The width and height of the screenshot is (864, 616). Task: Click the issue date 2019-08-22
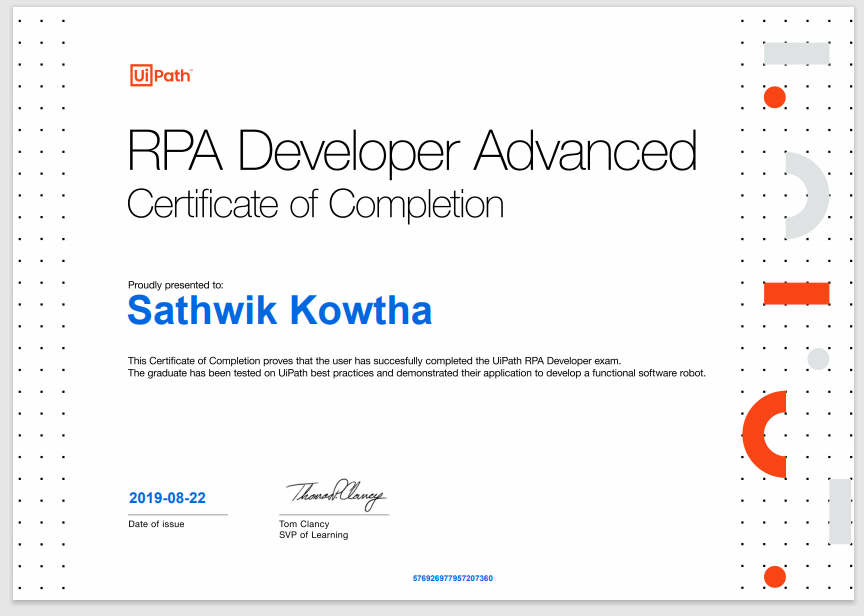tap(167, 497)
